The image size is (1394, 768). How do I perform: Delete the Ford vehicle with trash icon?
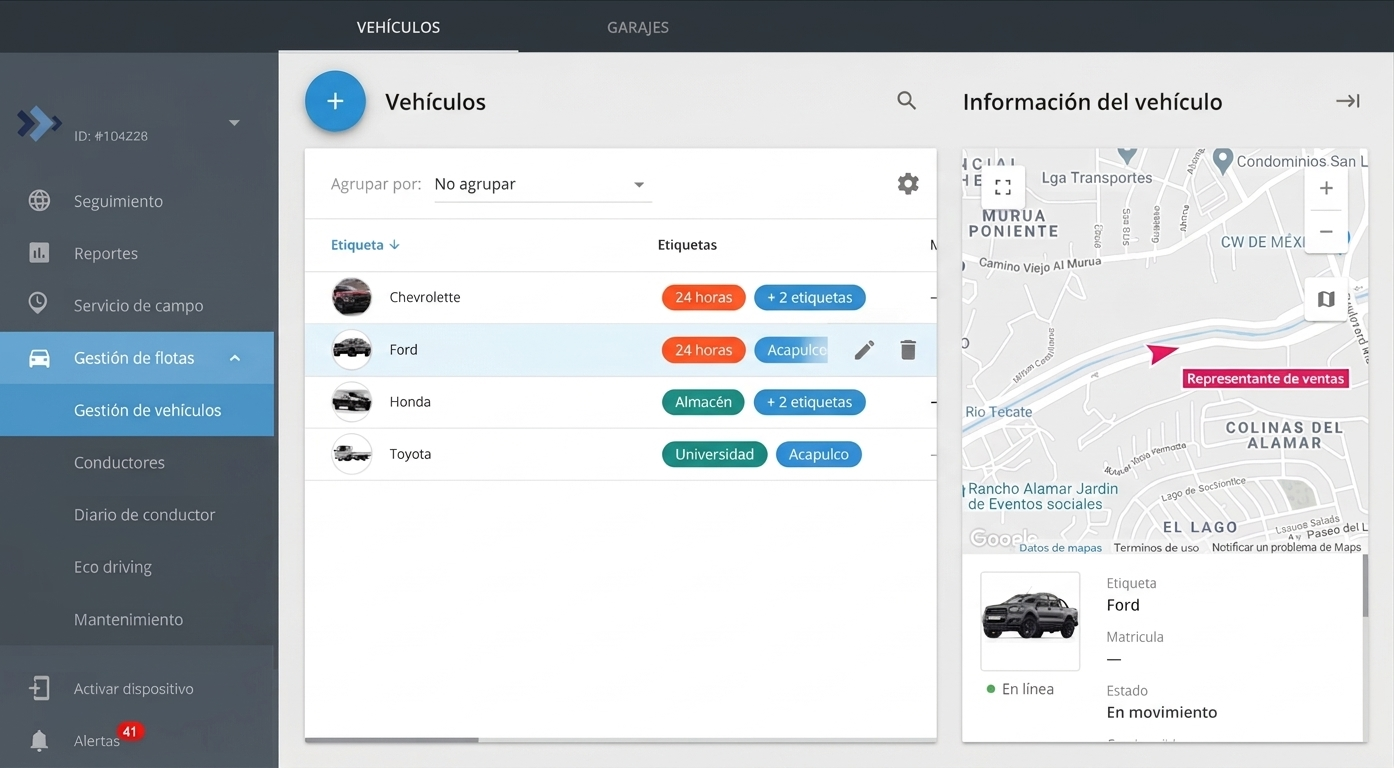(x=908, y=350)
